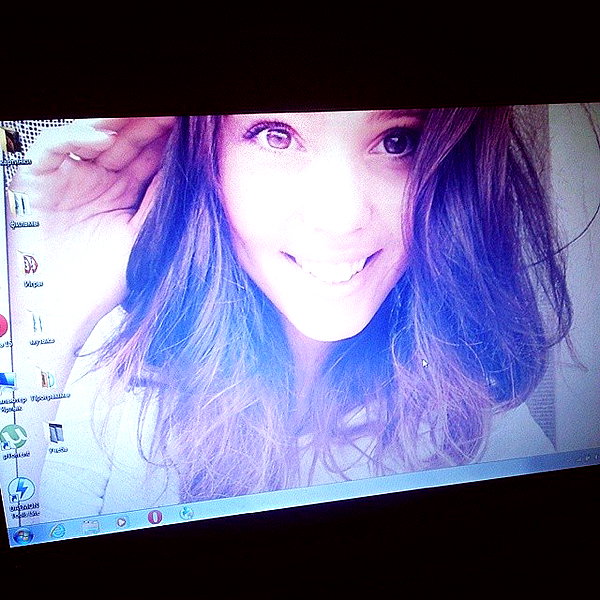Open the учеба desktop folder
Viewport: 600px width, 600px height.
58,437
